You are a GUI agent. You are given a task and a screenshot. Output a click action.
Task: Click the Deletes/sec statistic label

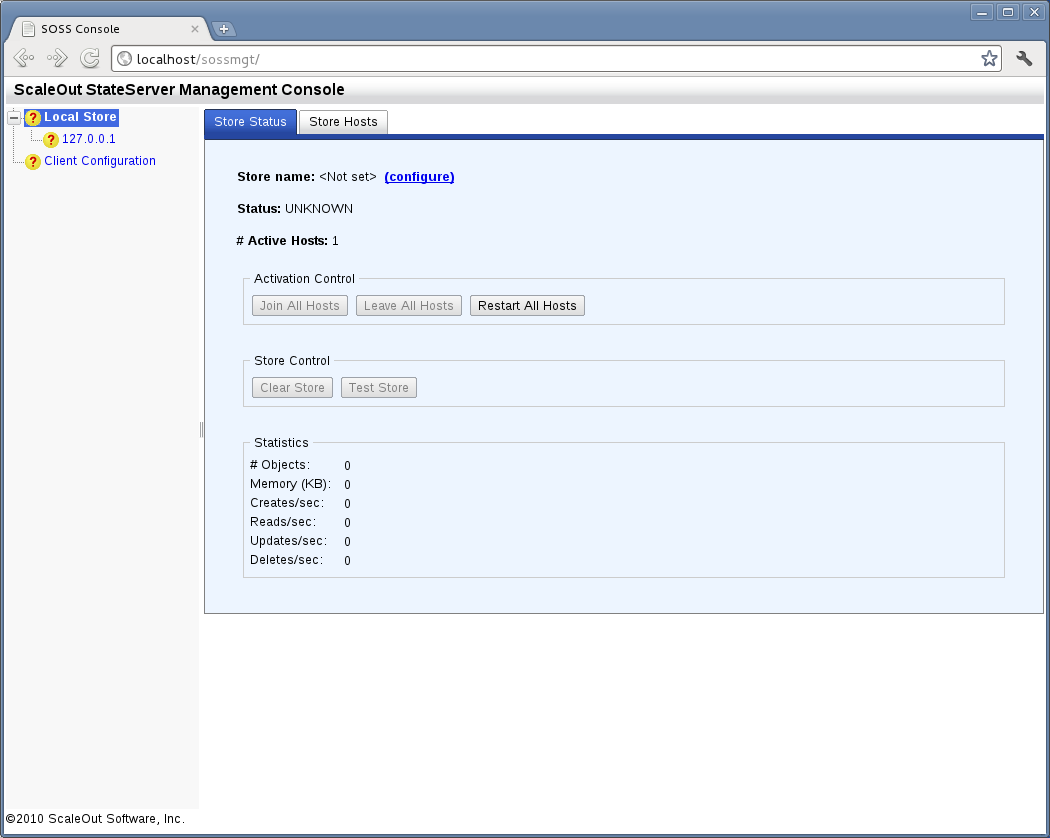coord(287,560)
